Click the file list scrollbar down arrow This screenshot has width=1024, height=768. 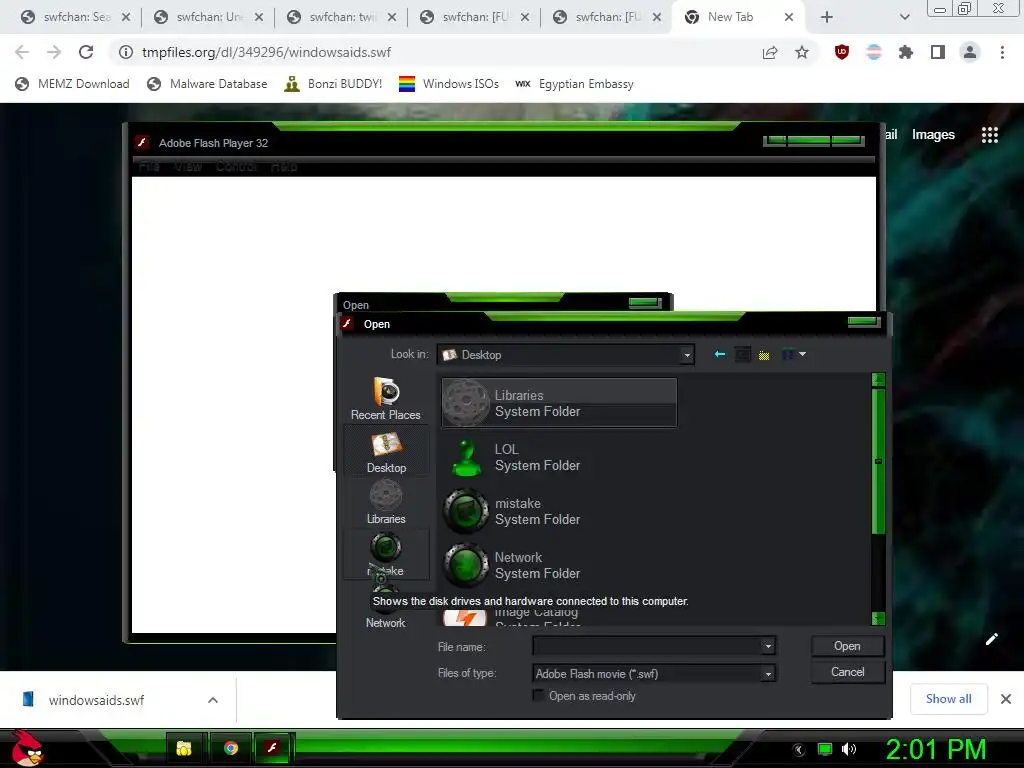pos(878,618)
